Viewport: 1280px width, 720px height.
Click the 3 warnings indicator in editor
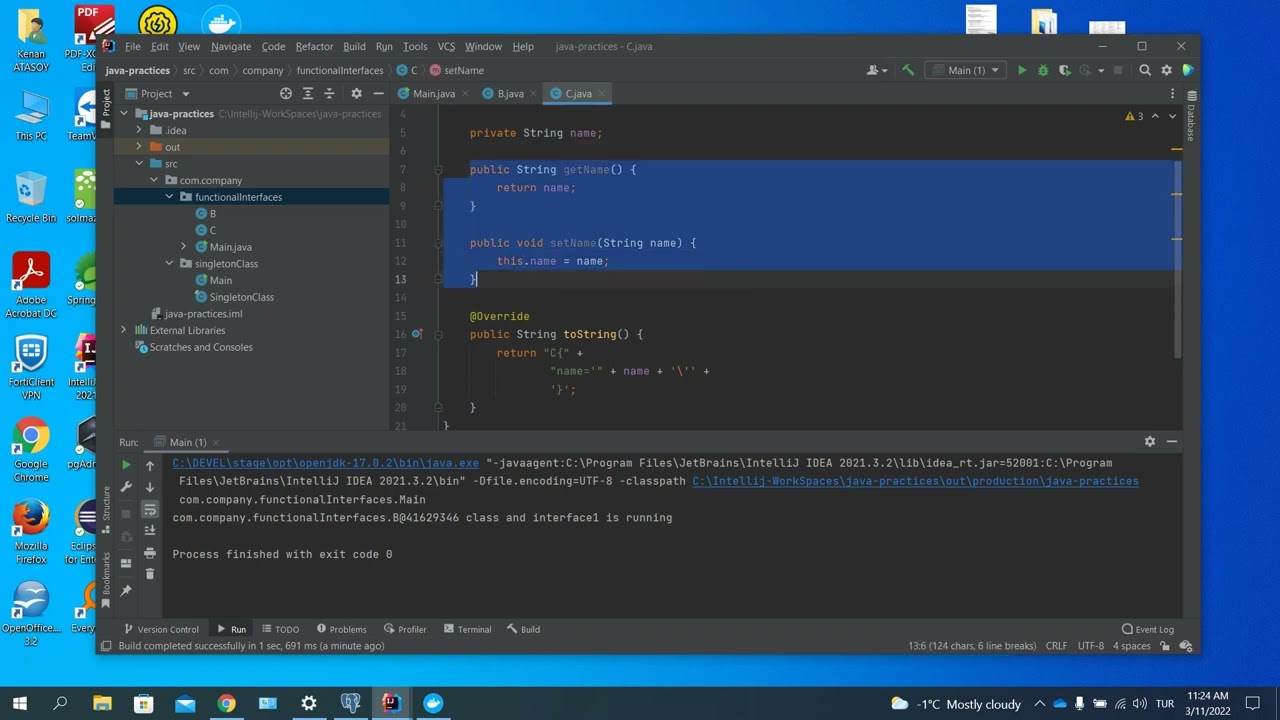pyautogui.click(x=1134, y=116)
